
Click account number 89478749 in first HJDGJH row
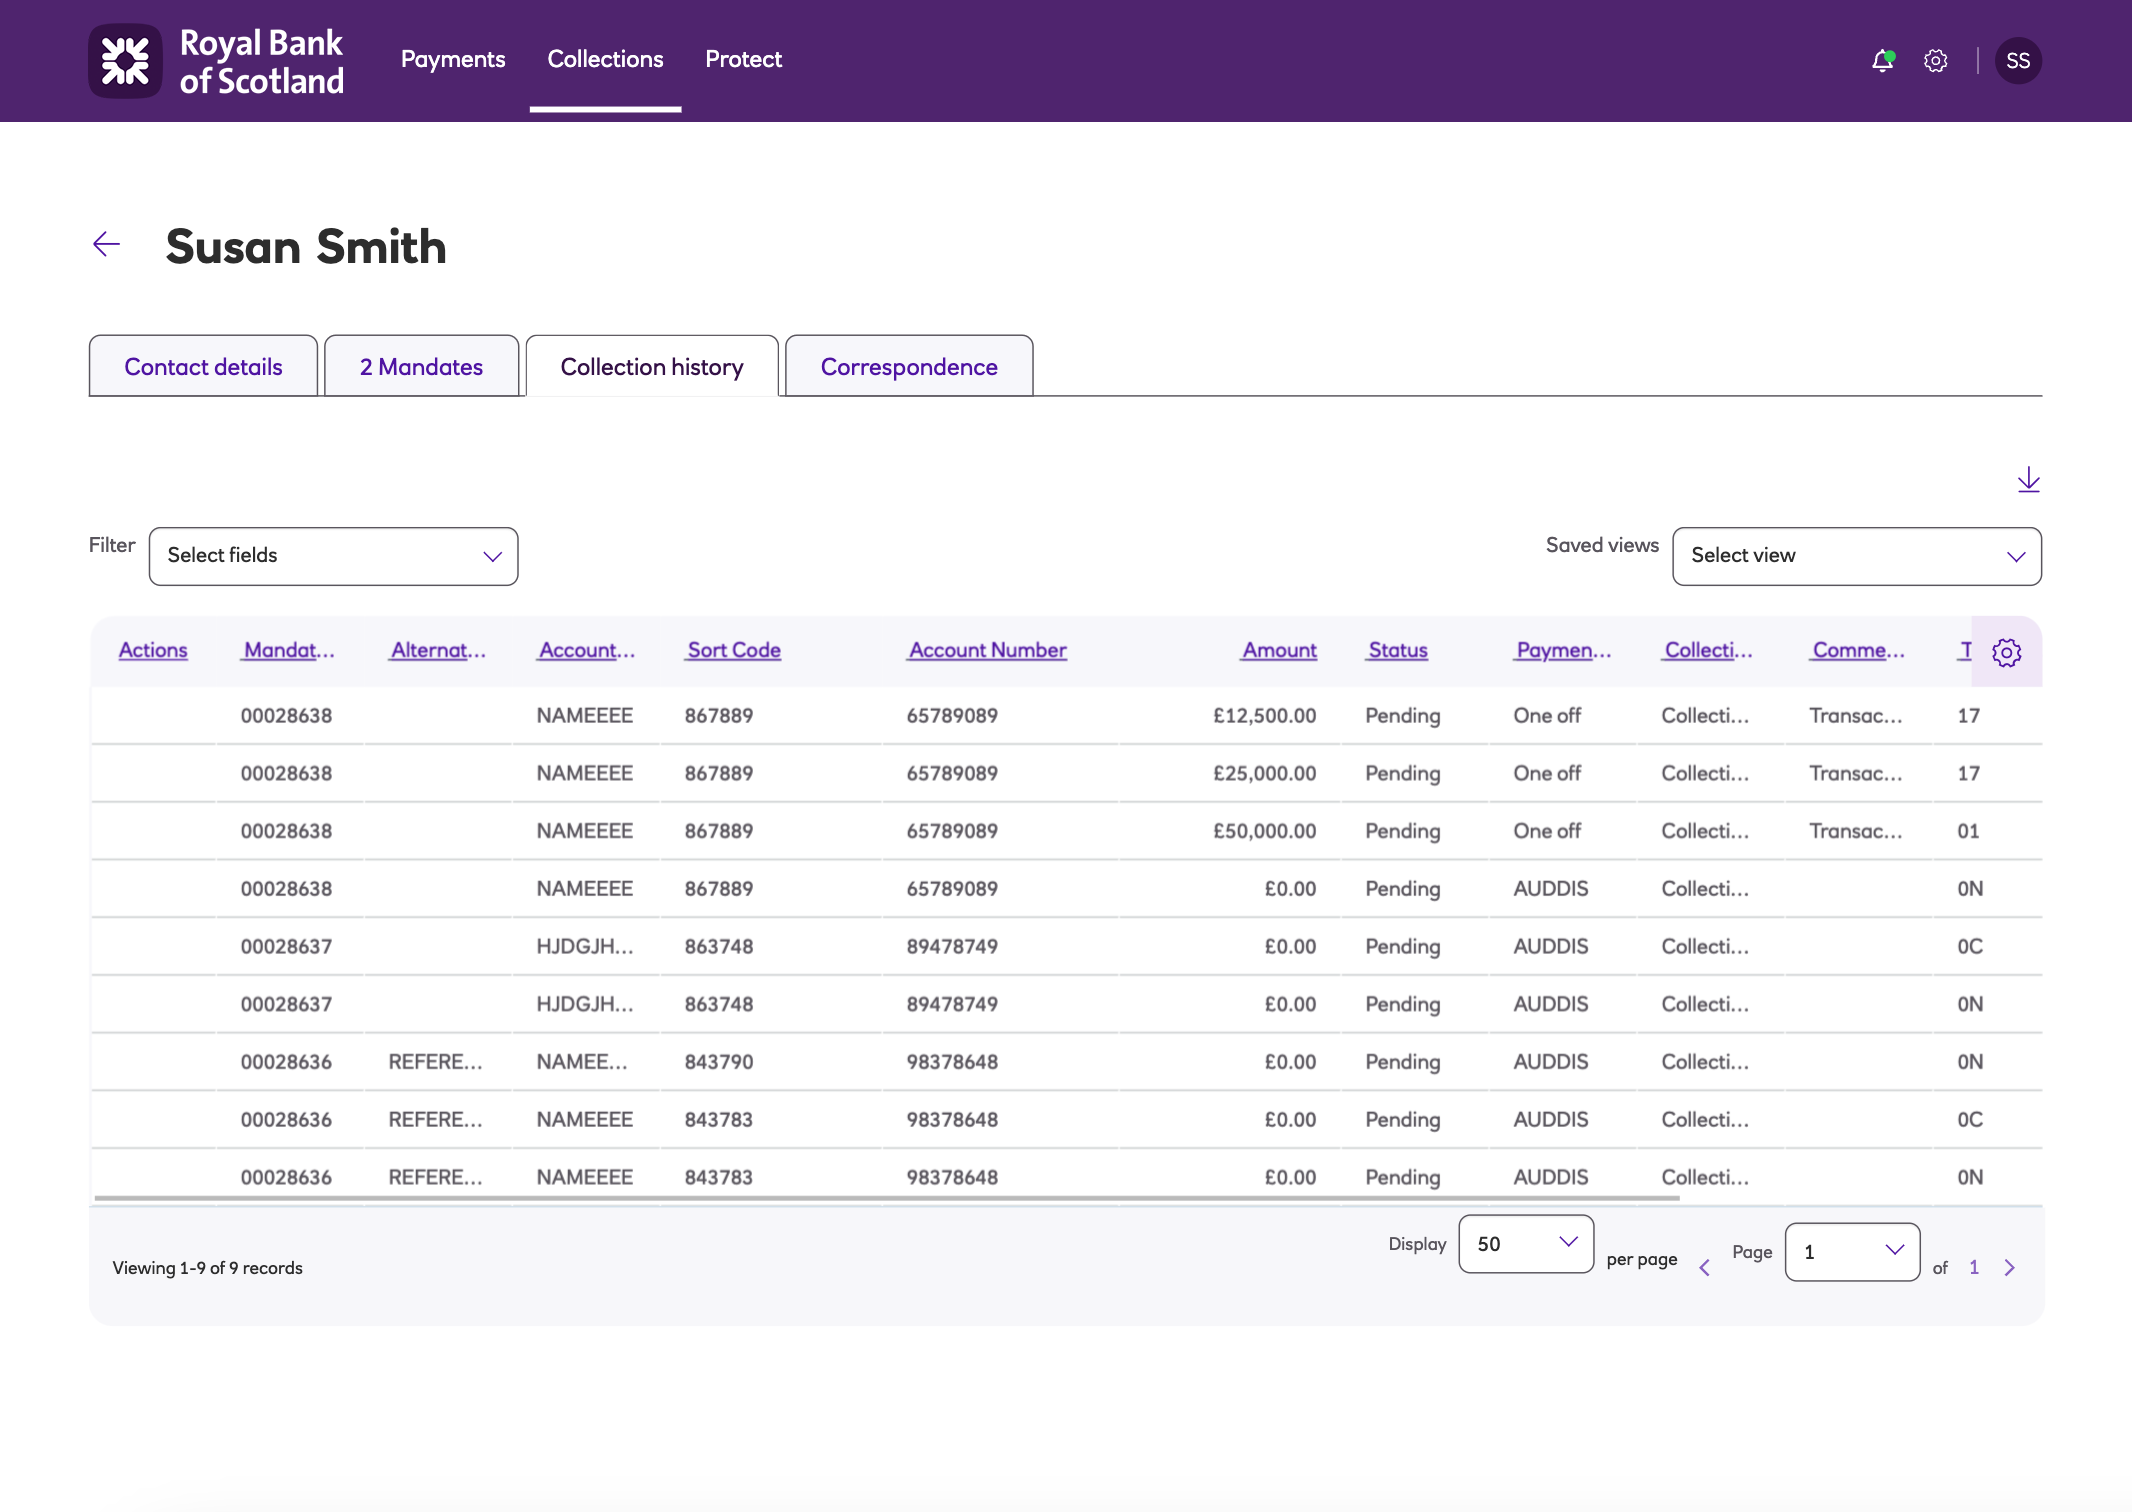pos(952,947)
